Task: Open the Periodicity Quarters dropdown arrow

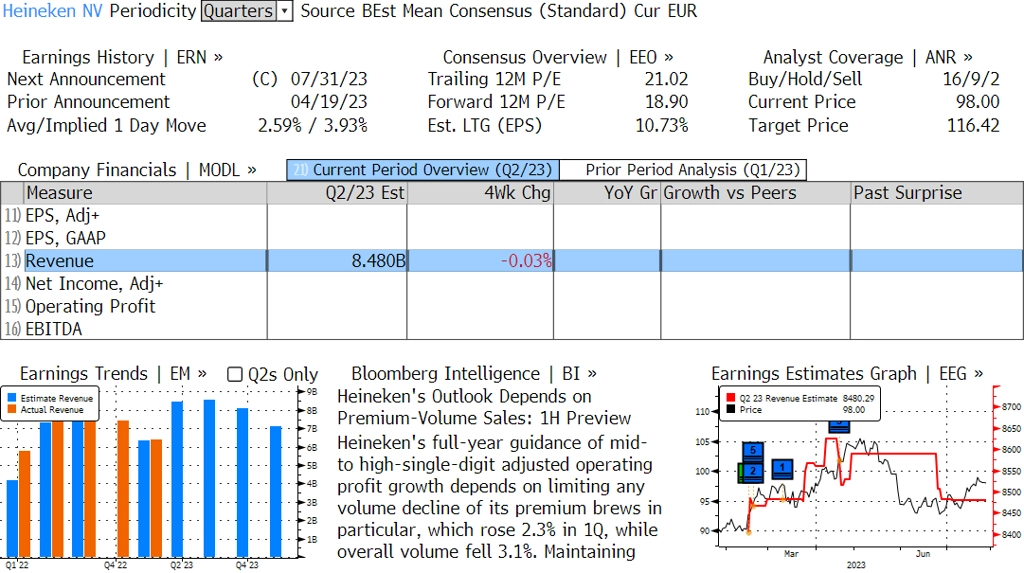Action: 285,11
